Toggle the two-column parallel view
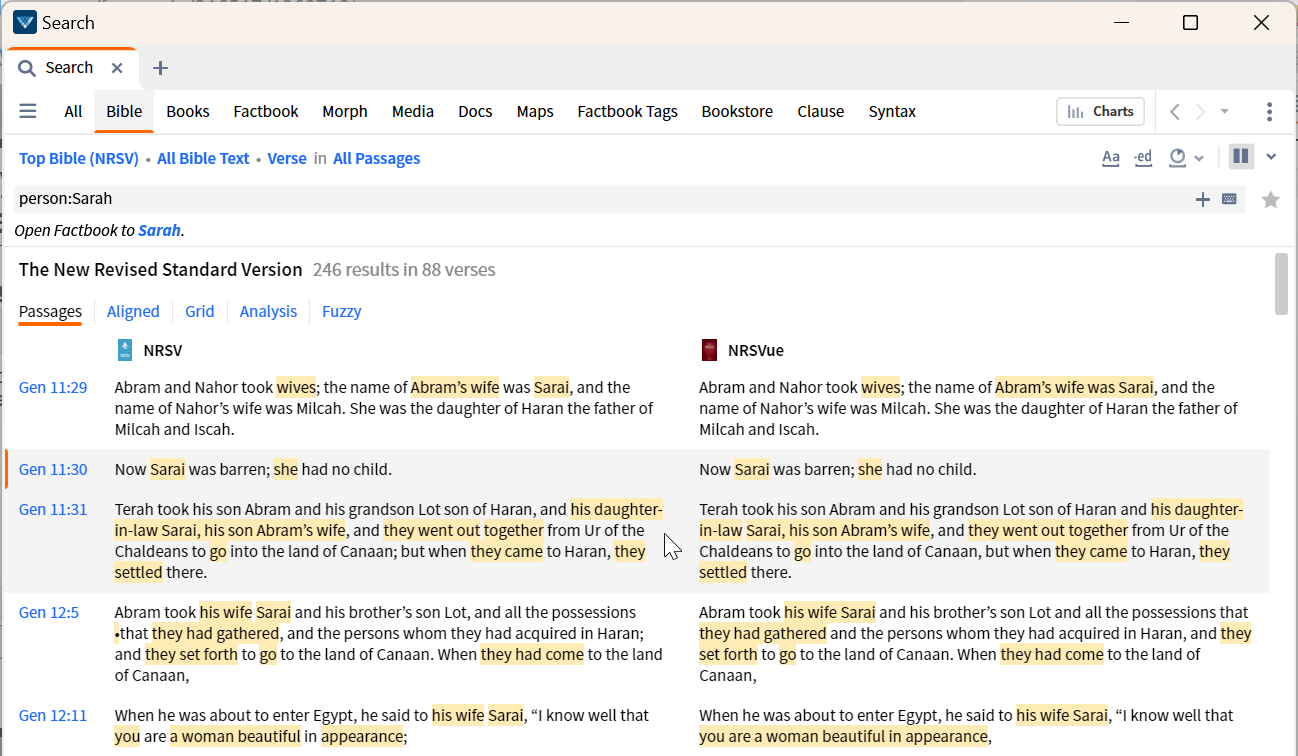The height and width of the screenshot is (756, 1298). 1241,156
